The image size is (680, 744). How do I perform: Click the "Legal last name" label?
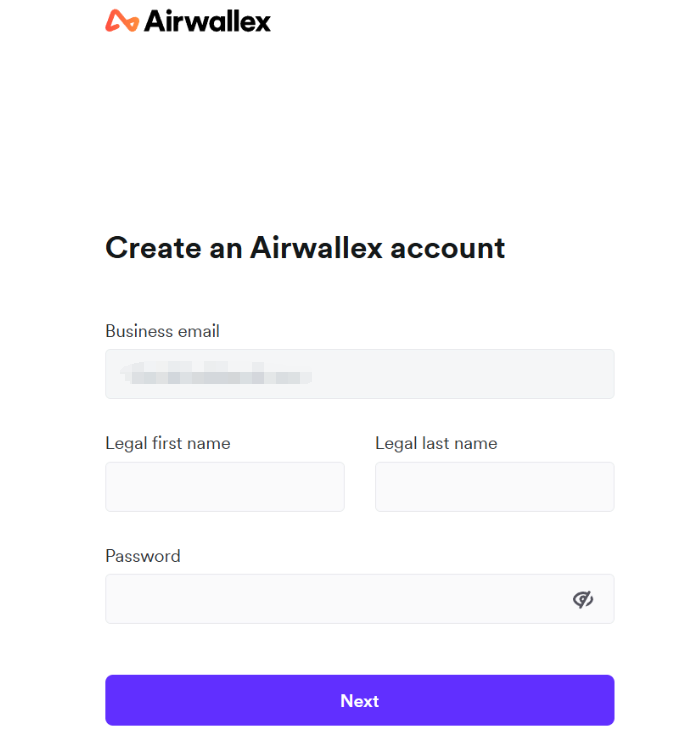tap(436, 443)
